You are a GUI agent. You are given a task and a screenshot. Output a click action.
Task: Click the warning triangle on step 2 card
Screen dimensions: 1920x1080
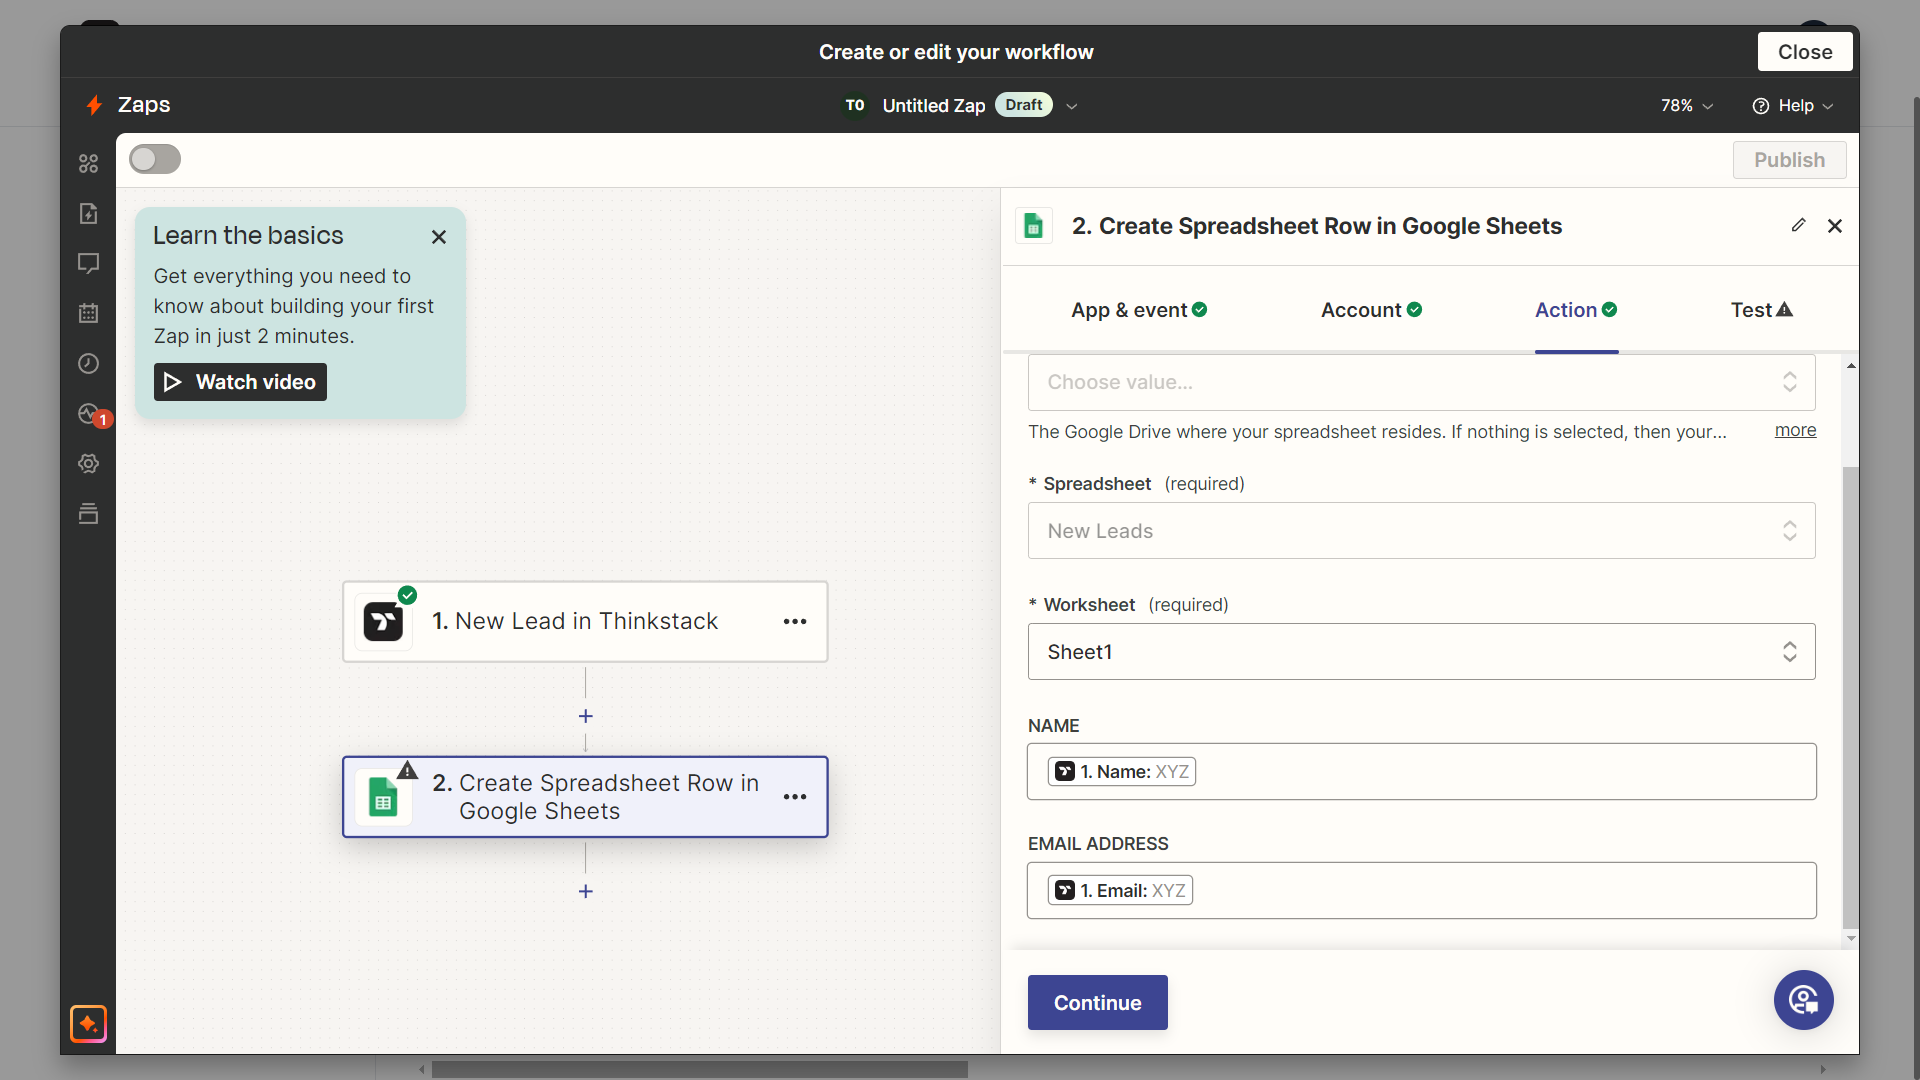(x=407, y=770)
